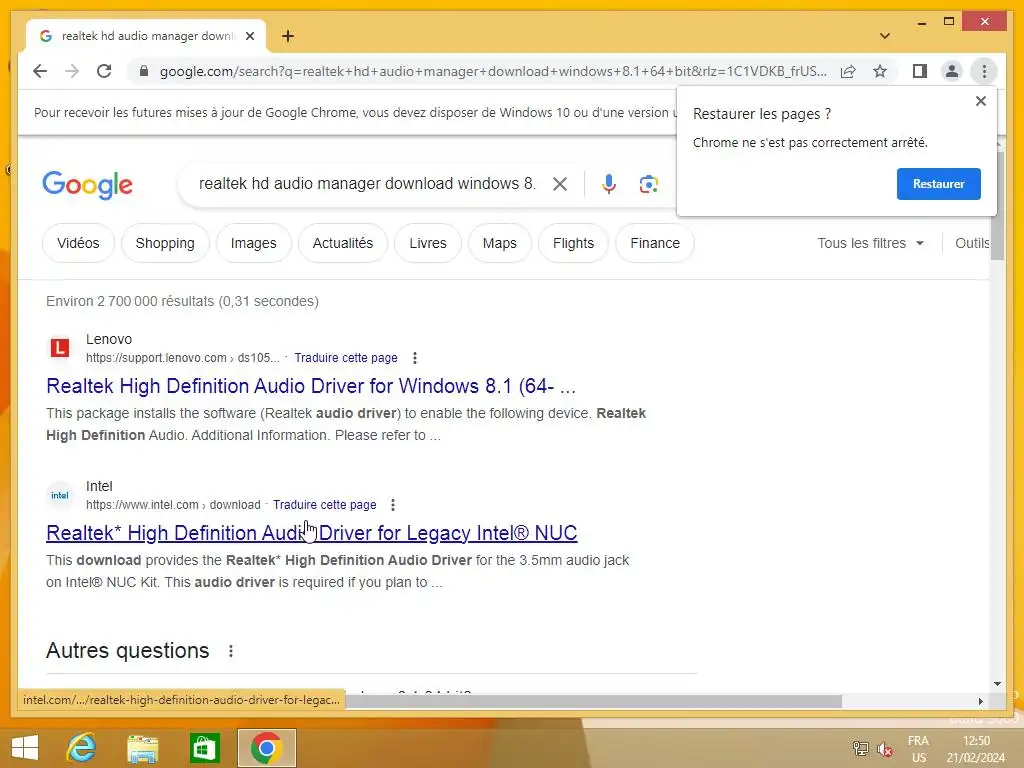Screen dimensions: 1024x768
Task: Go back to the previous page
Action: click(40, 71)
